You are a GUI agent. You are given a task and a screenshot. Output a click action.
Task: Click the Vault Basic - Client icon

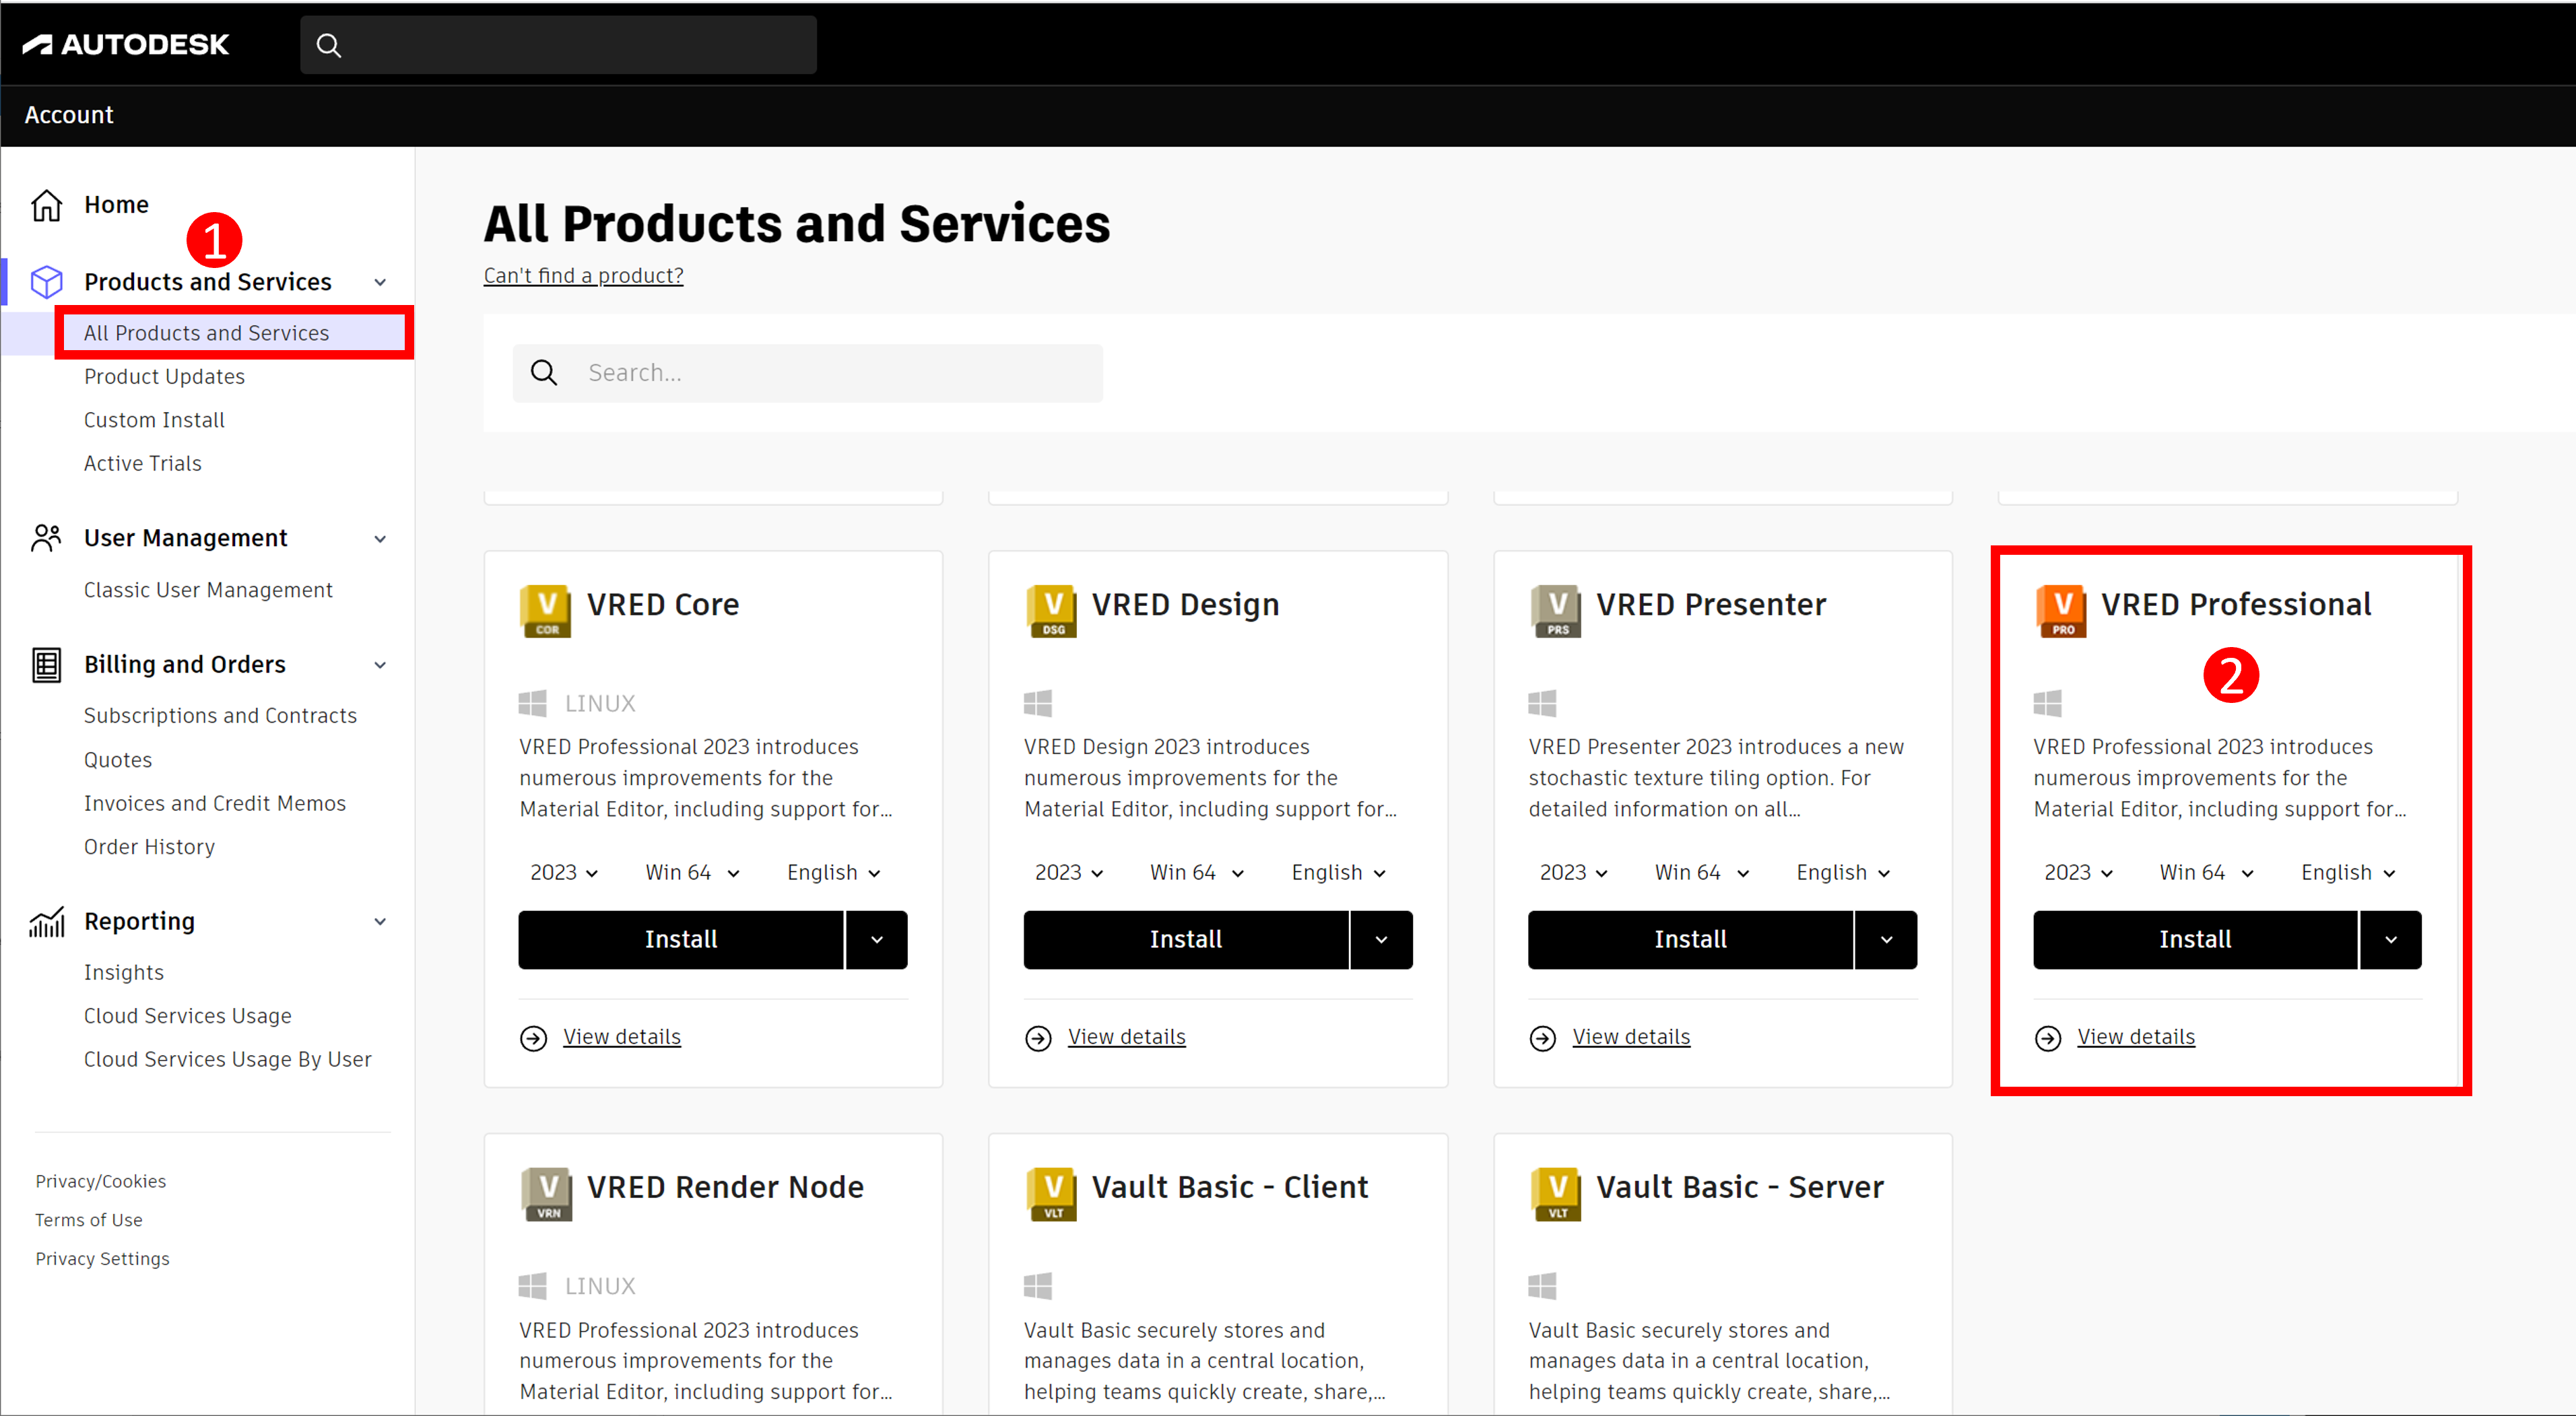pos(1051,1193)
